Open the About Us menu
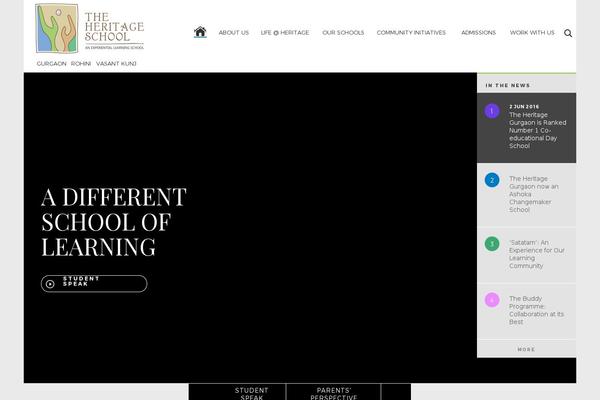This screenshot has height=400, width=600. coord(234,33)
